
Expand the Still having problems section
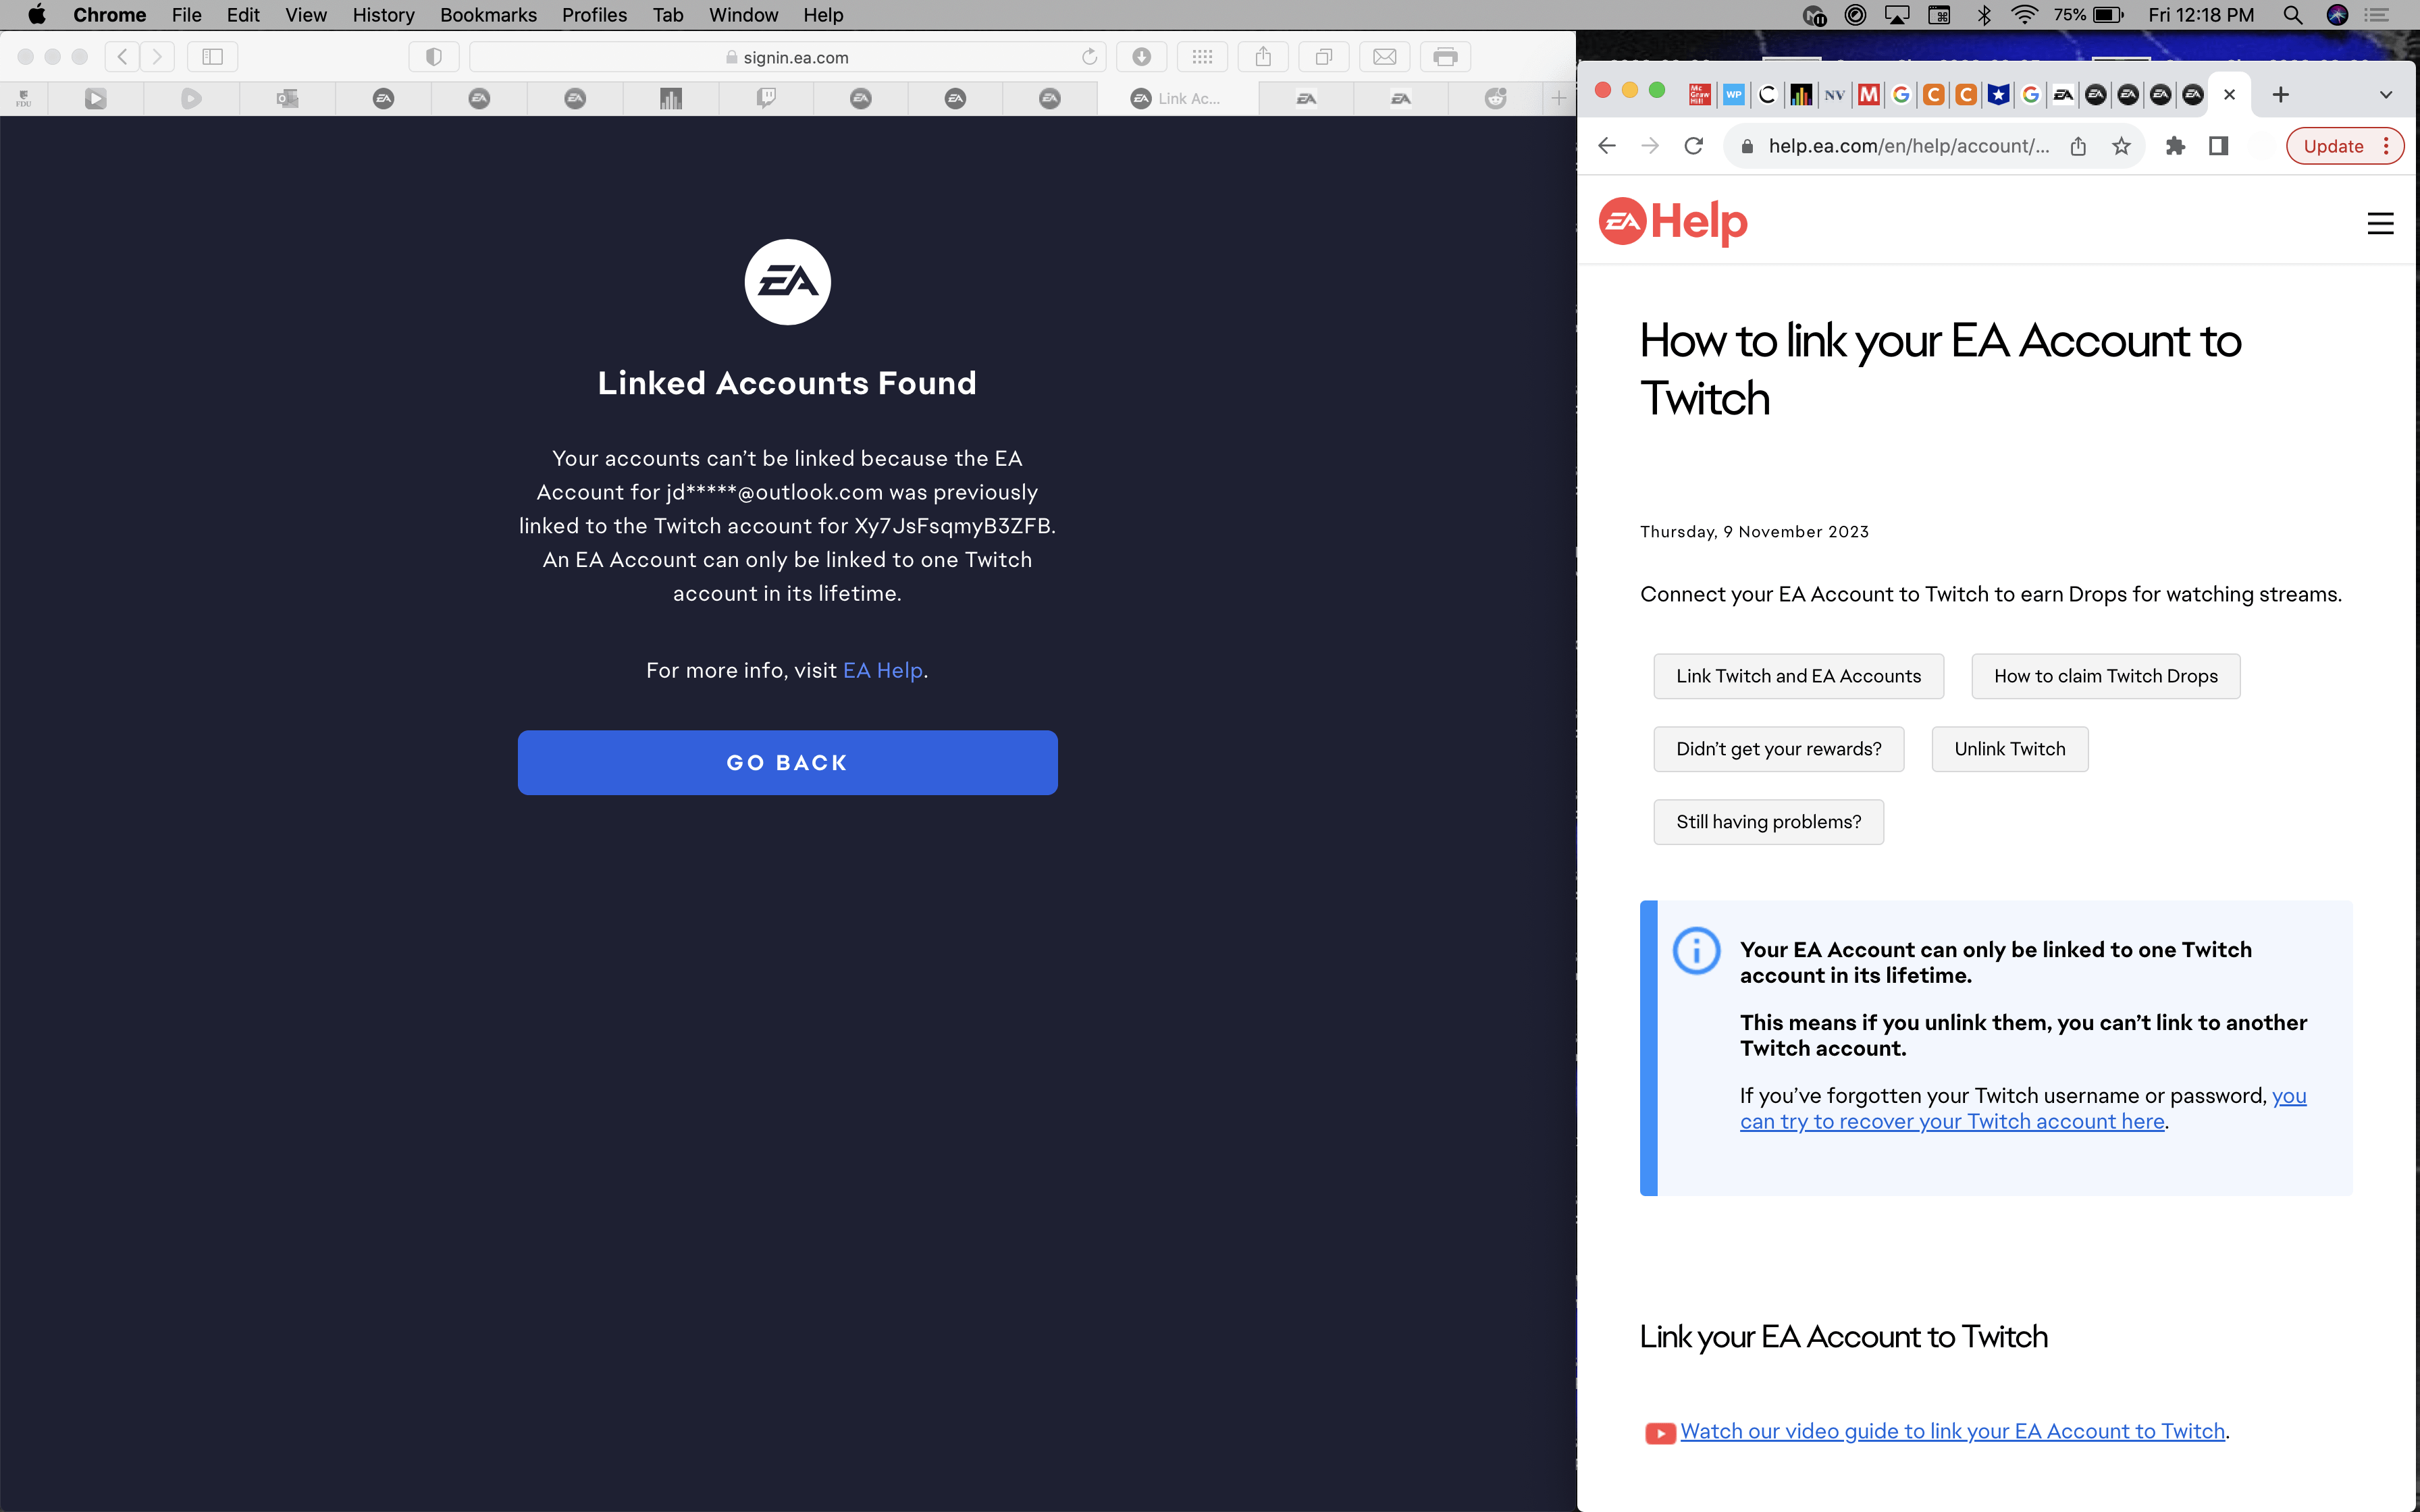point(1765,820)
